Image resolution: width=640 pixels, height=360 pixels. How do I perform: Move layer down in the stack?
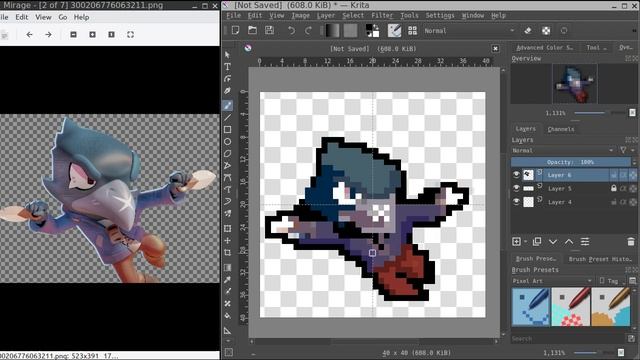point(553,242)
